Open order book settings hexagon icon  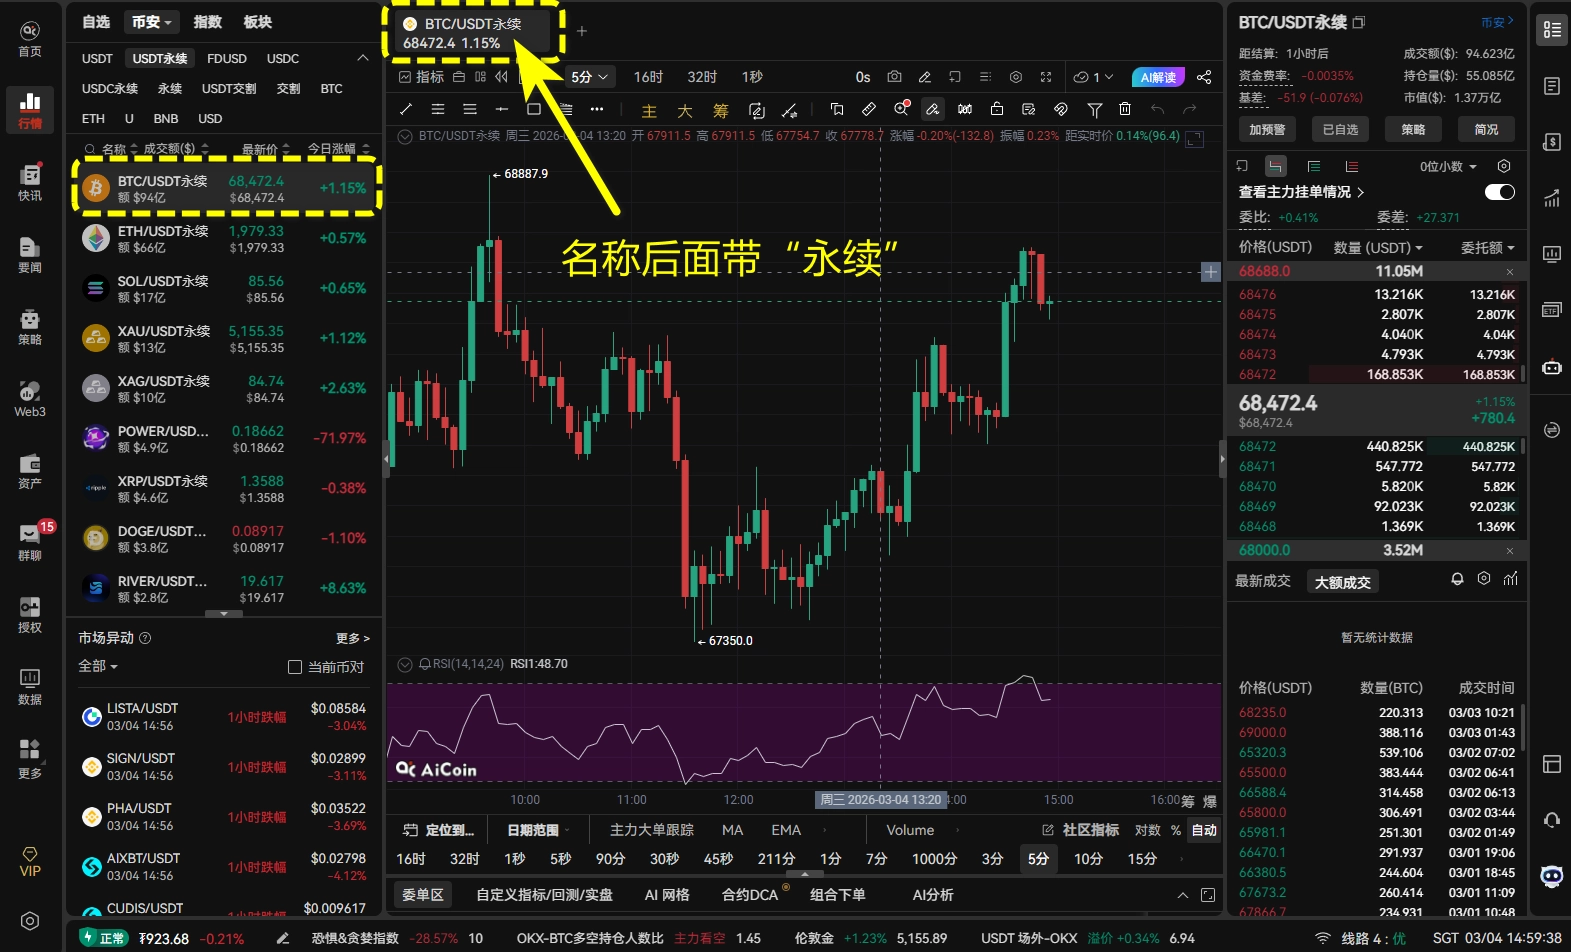[1504, 166]
